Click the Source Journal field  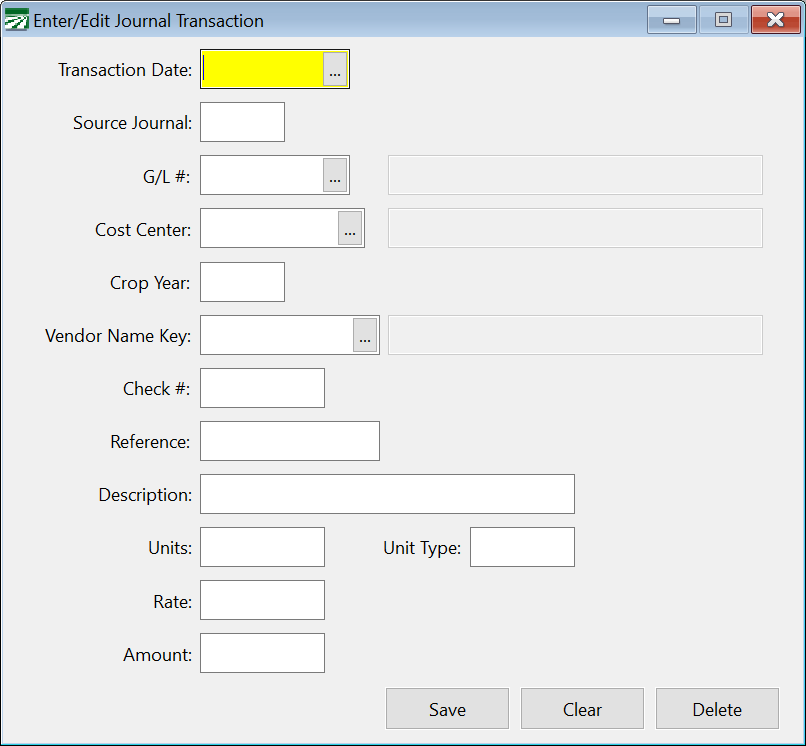pyautogui.click(x=242, y=122)
